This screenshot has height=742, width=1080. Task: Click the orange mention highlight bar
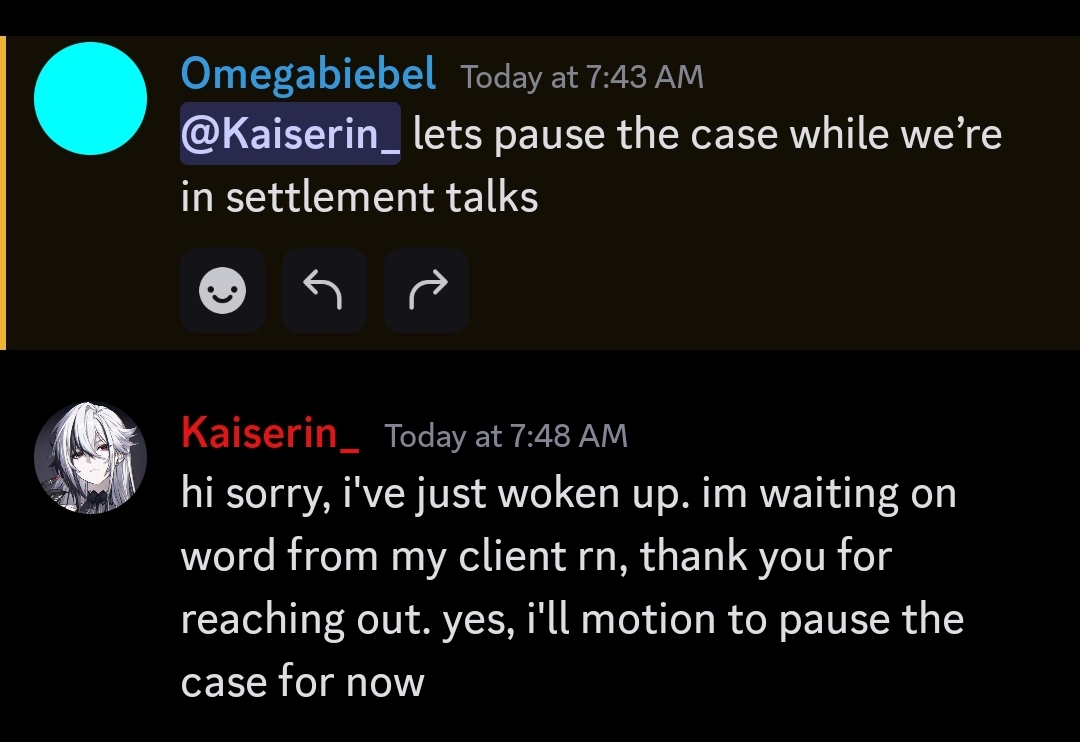coord(3,193)
